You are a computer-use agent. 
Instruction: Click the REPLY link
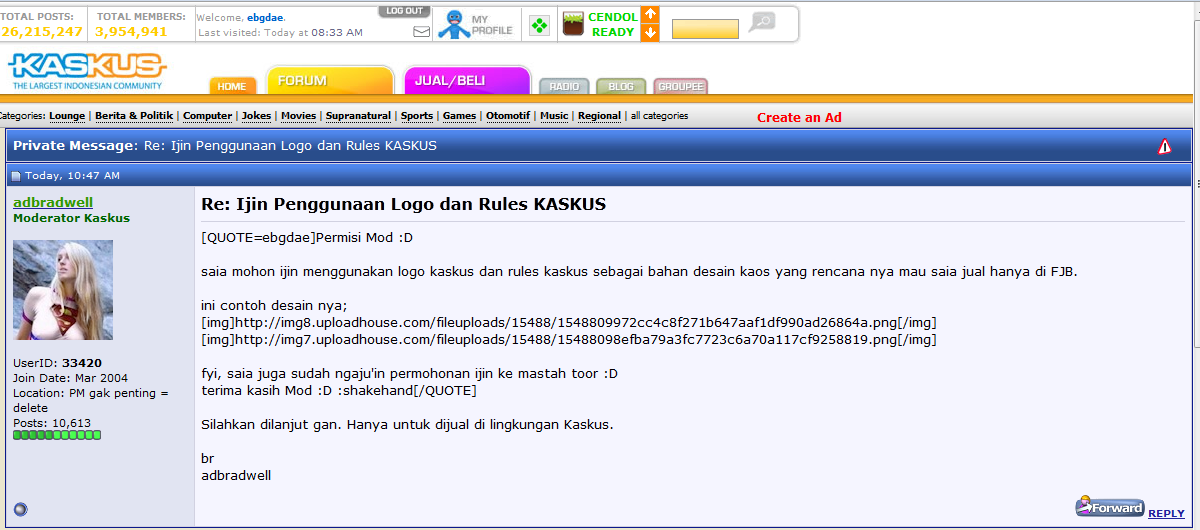1166,513
